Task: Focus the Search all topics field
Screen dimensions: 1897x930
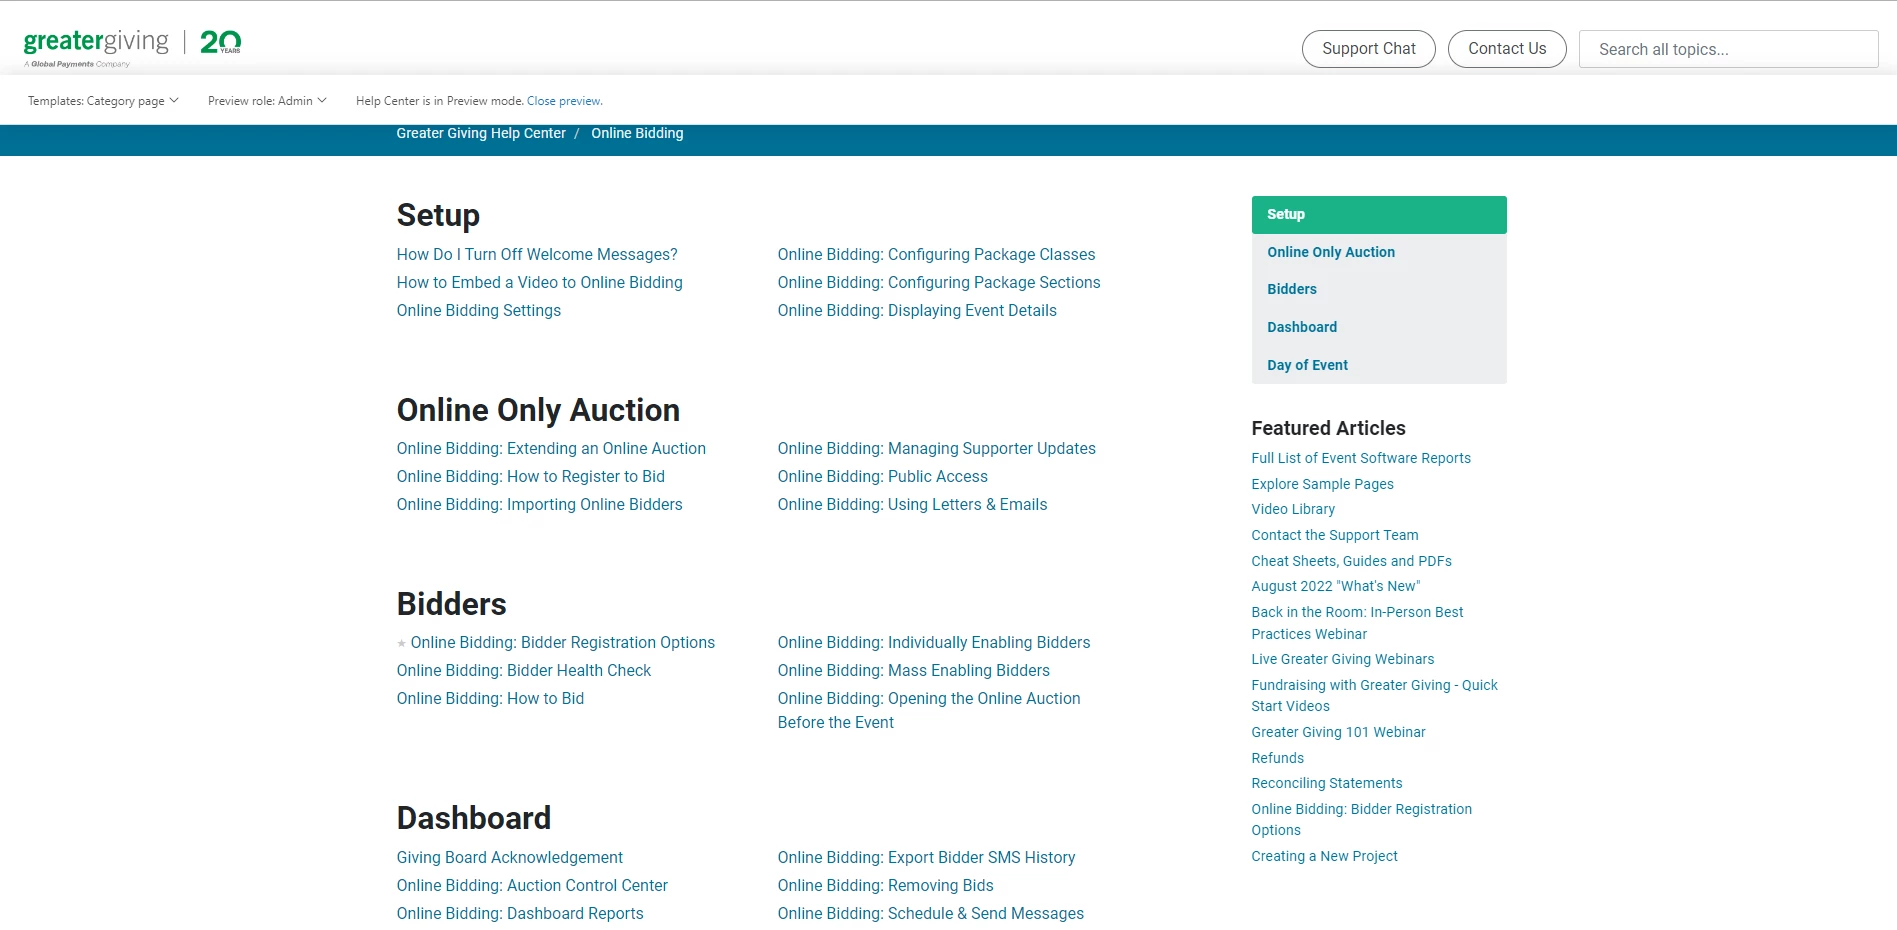Action: point(1728,49)
